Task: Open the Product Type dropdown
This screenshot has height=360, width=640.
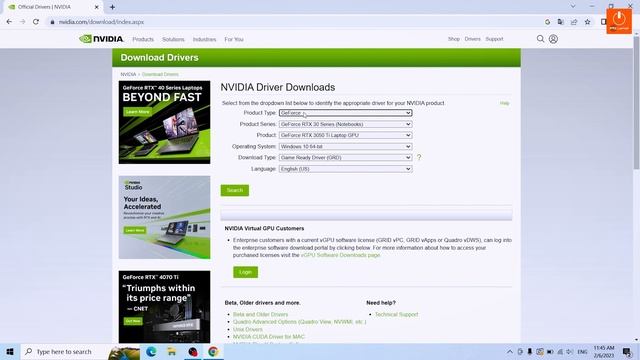Action: tap(345, 113)
